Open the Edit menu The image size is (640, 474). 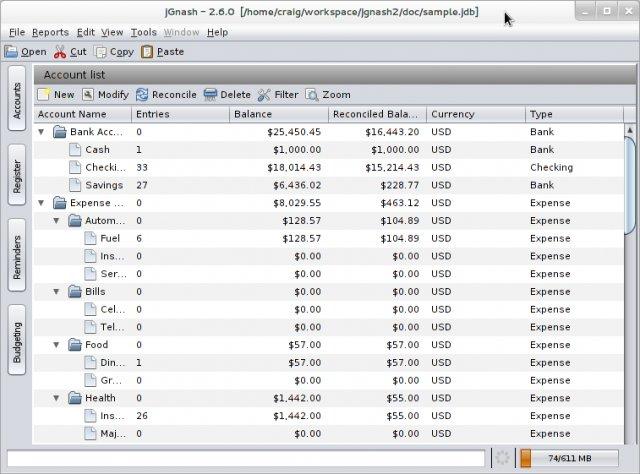coord(86,32)
